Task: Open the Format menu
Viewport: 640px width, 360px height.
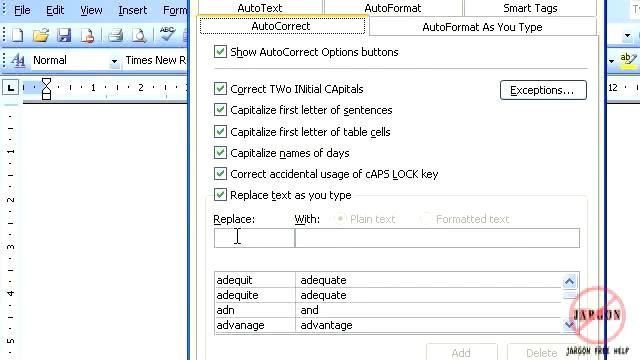Action: (x=175, y=10)
